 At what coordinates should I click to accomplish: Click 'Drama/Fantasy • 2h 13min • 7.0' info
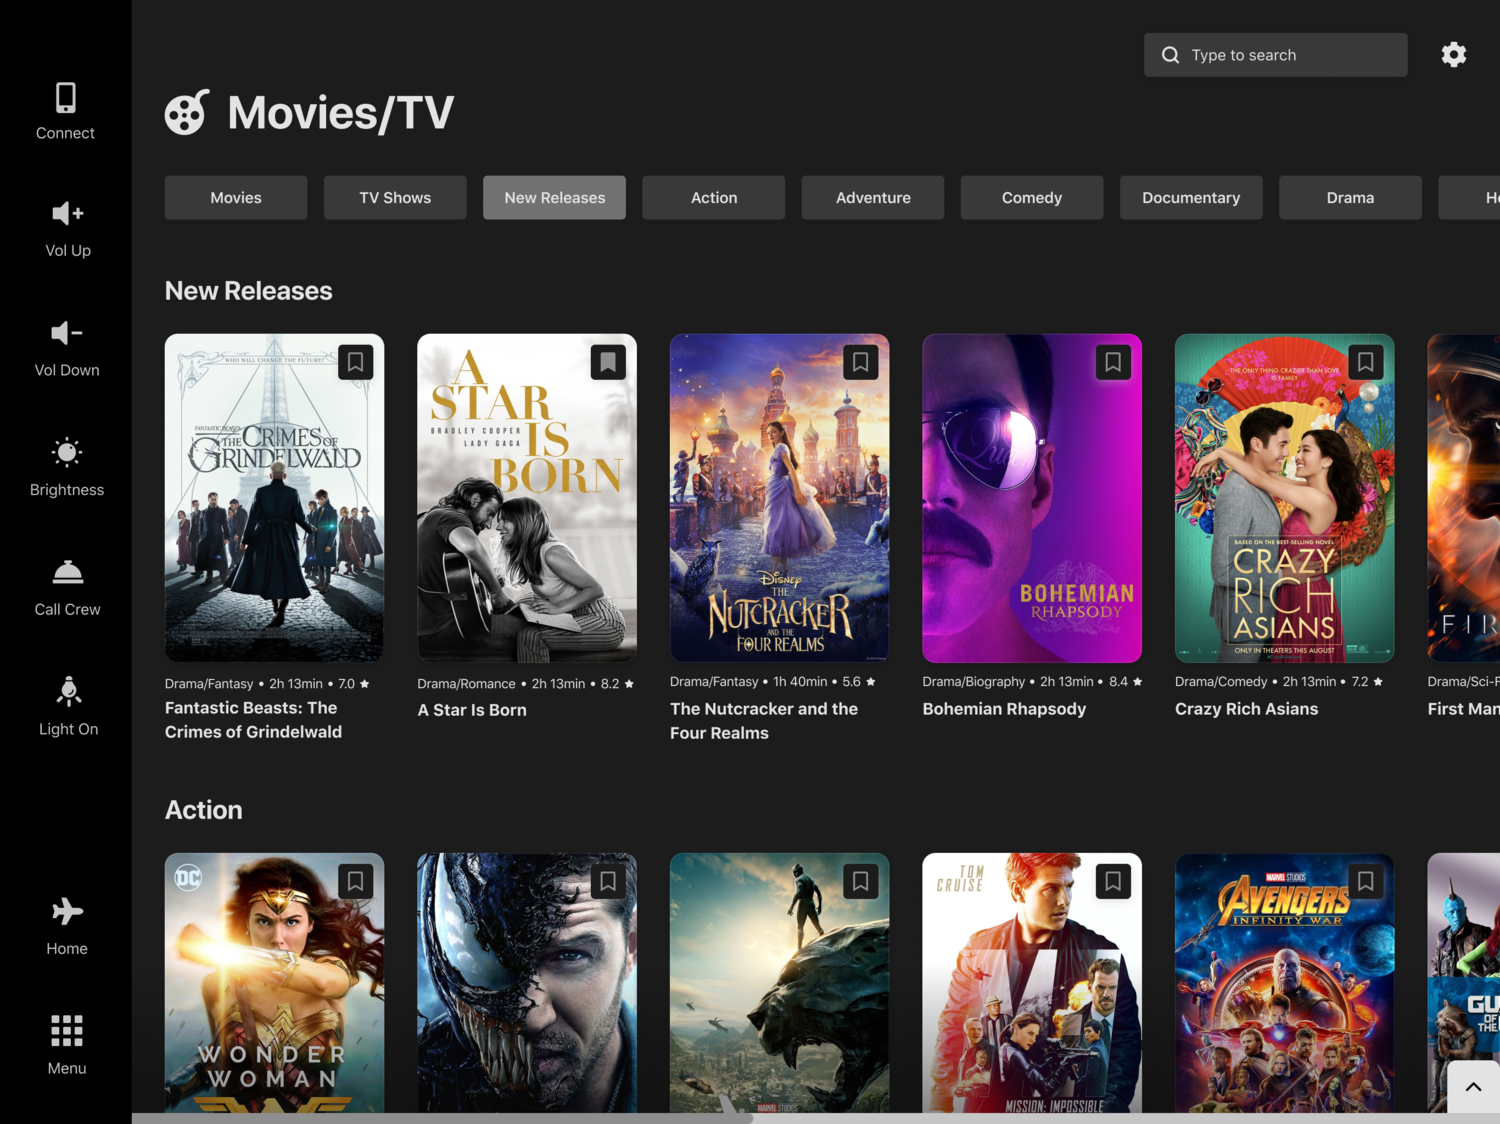point(268,684)
